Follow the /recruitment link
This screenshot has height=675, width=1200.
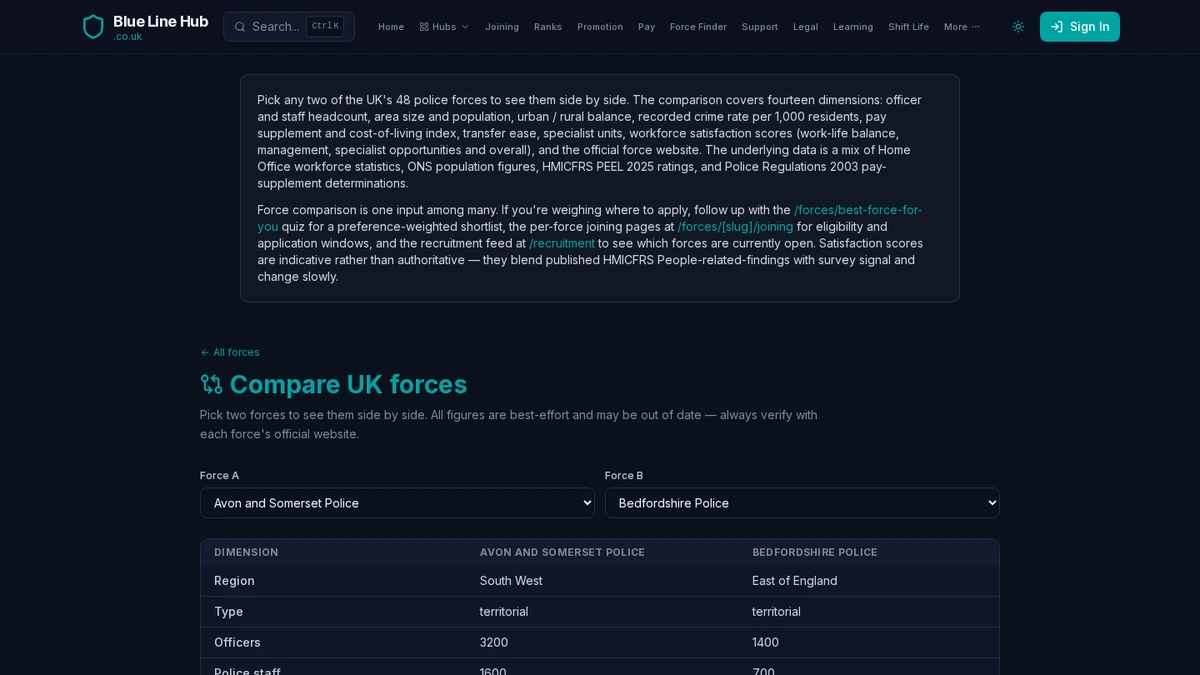coord(562,243)
